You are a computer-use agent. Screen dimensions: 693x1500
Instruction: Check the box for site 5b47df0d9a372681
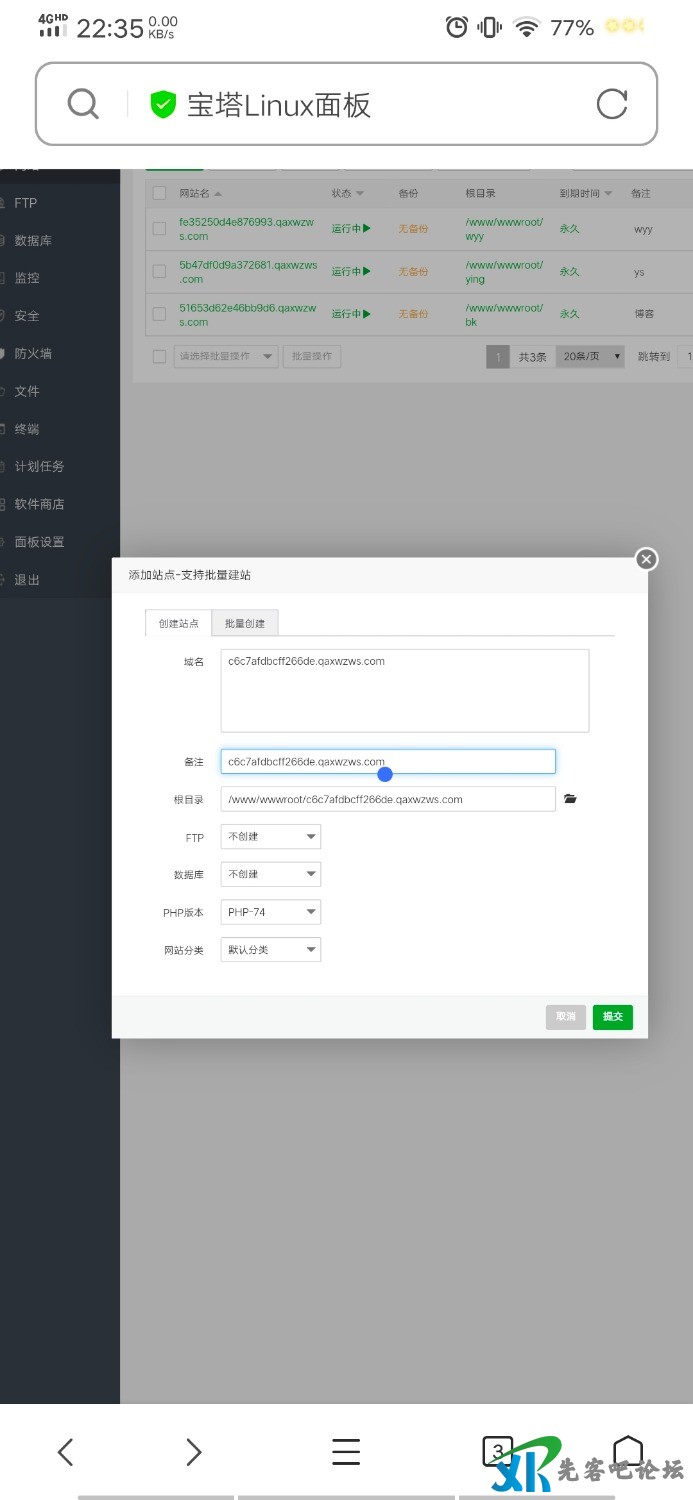159,272
